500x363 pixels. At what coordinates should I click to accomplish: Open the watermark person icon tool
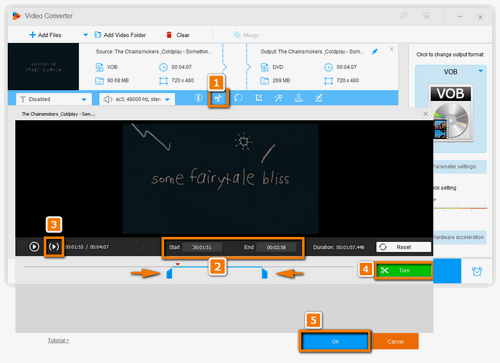[299, 98]
